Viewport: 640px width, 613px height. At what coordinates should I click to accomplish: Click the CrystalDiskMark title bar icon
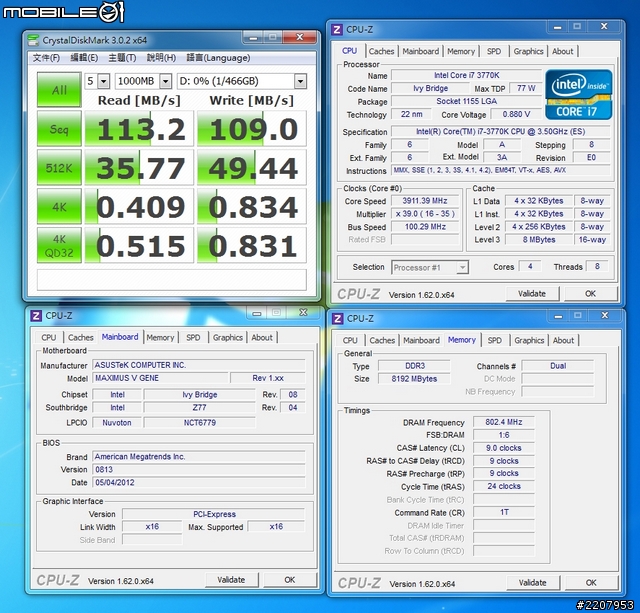[33, 40]
